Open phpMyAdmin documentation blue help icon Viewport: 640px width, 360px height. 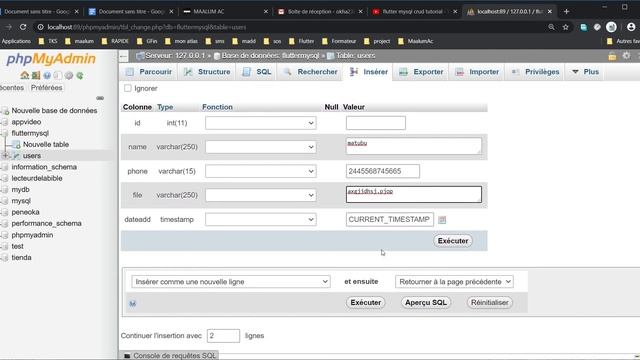click(47, 76)
